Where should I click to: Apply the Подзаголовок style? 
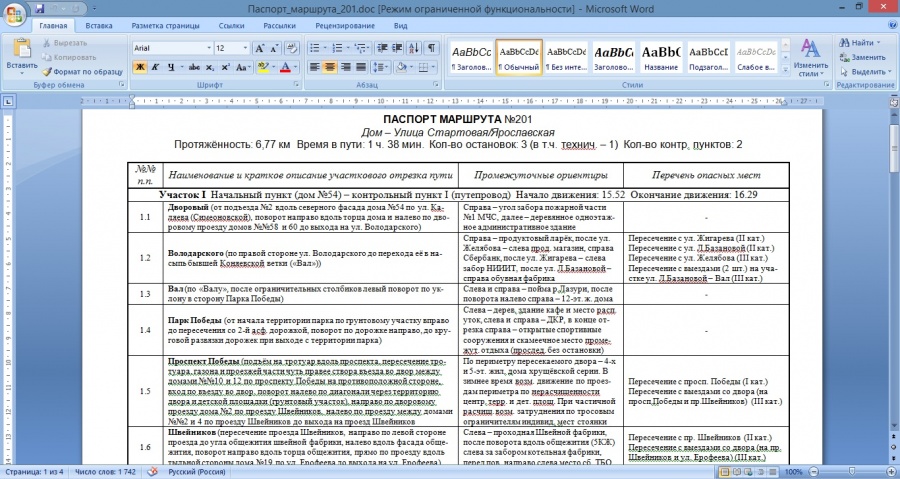pyautogui.click(x=708, y=57)
